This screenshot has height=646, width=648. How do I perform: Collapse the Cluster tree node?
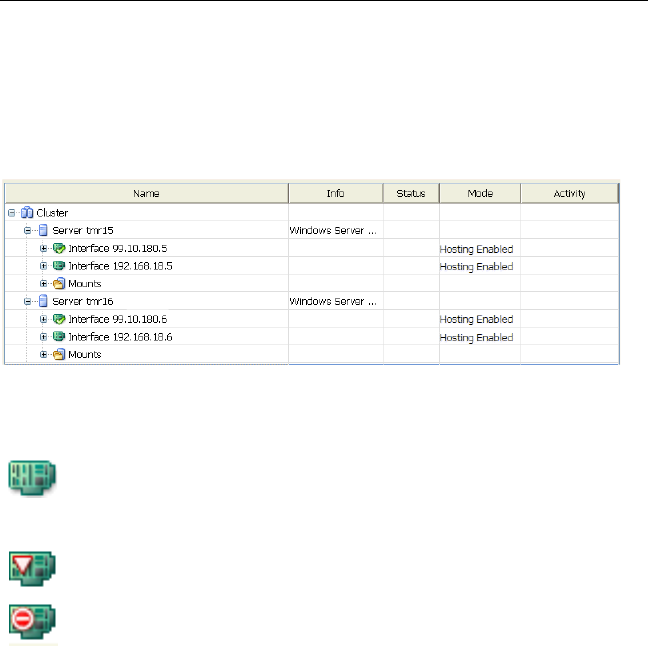coord(12,213)
